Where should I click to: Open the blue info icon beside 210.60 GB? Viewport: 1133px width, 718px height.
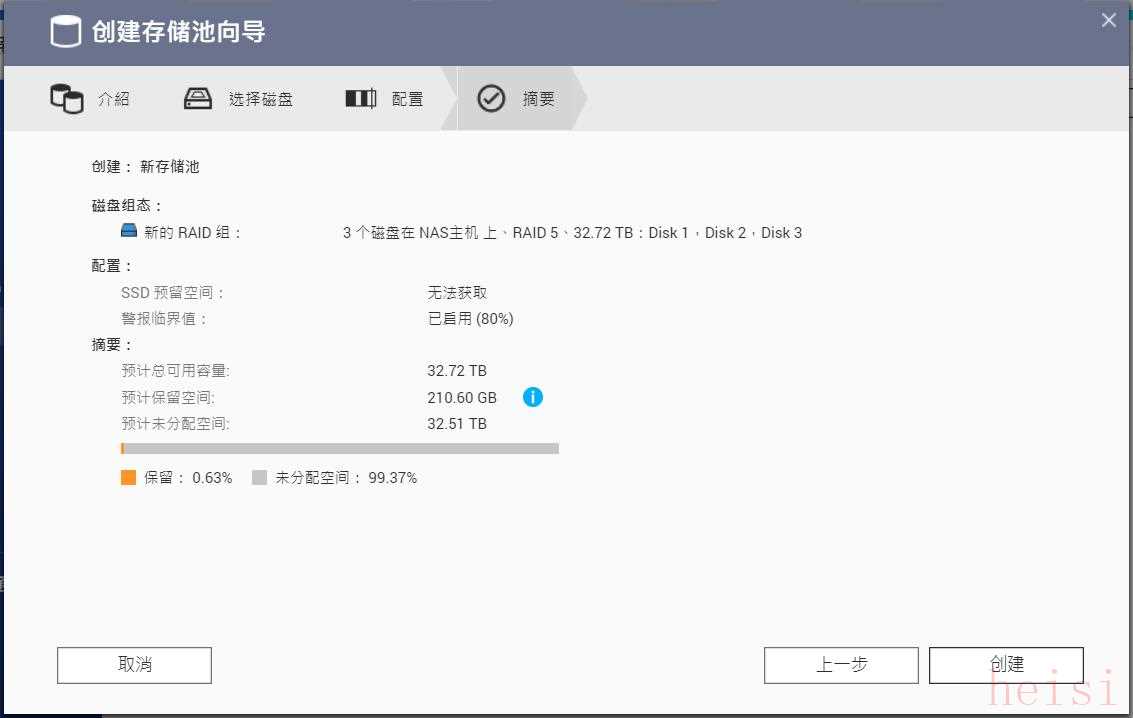[533, 397]
